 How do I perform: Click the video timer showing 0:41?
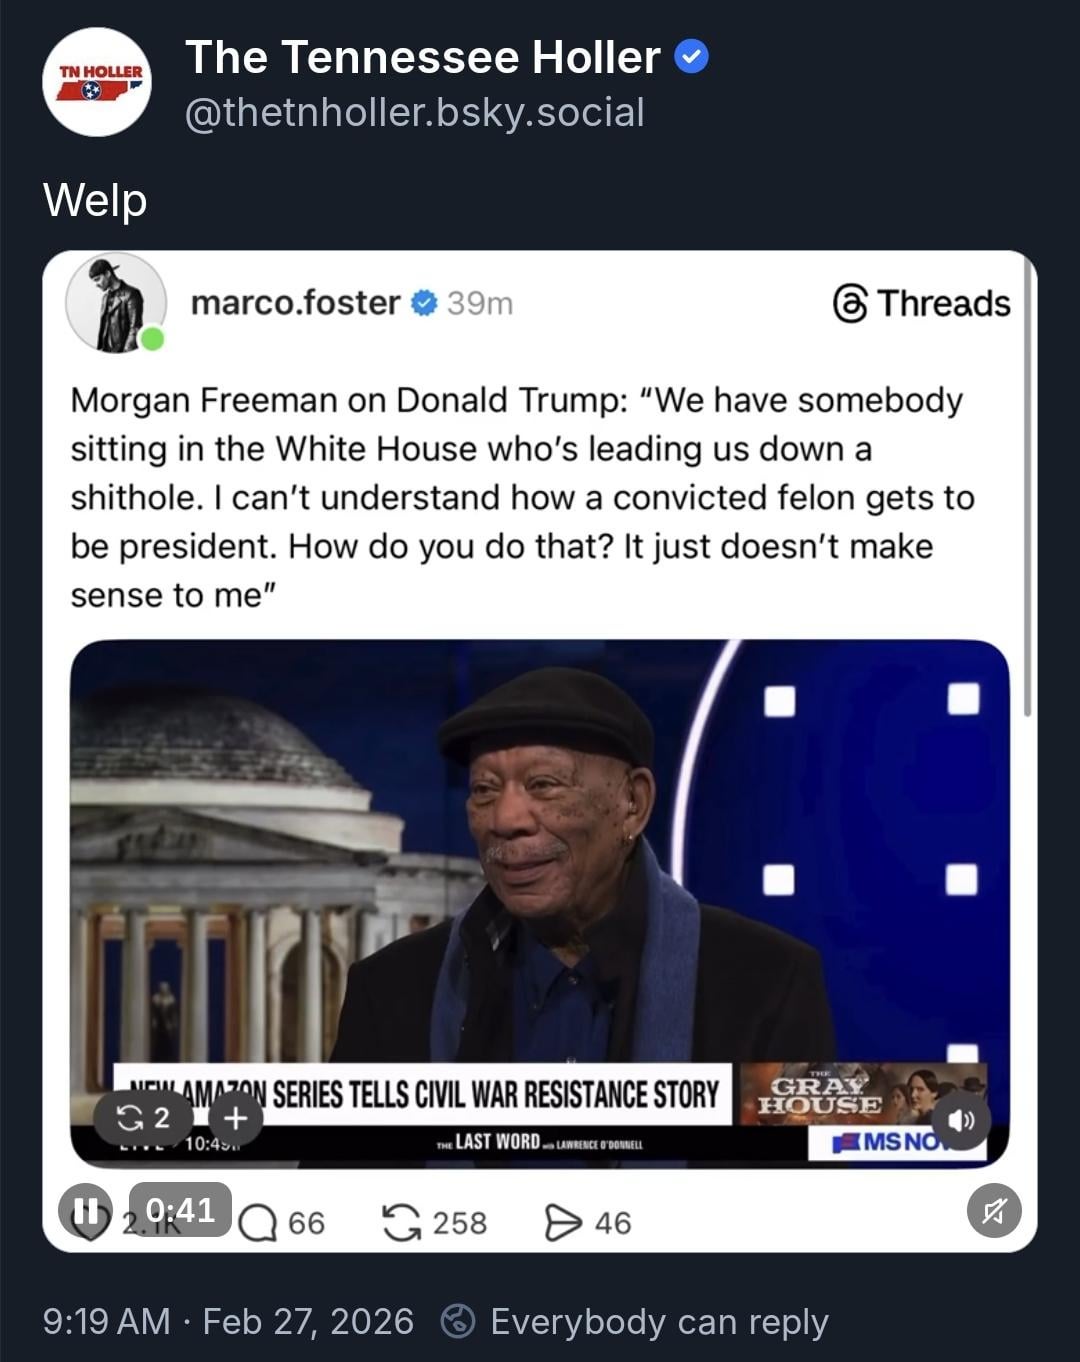[180, 1210]
